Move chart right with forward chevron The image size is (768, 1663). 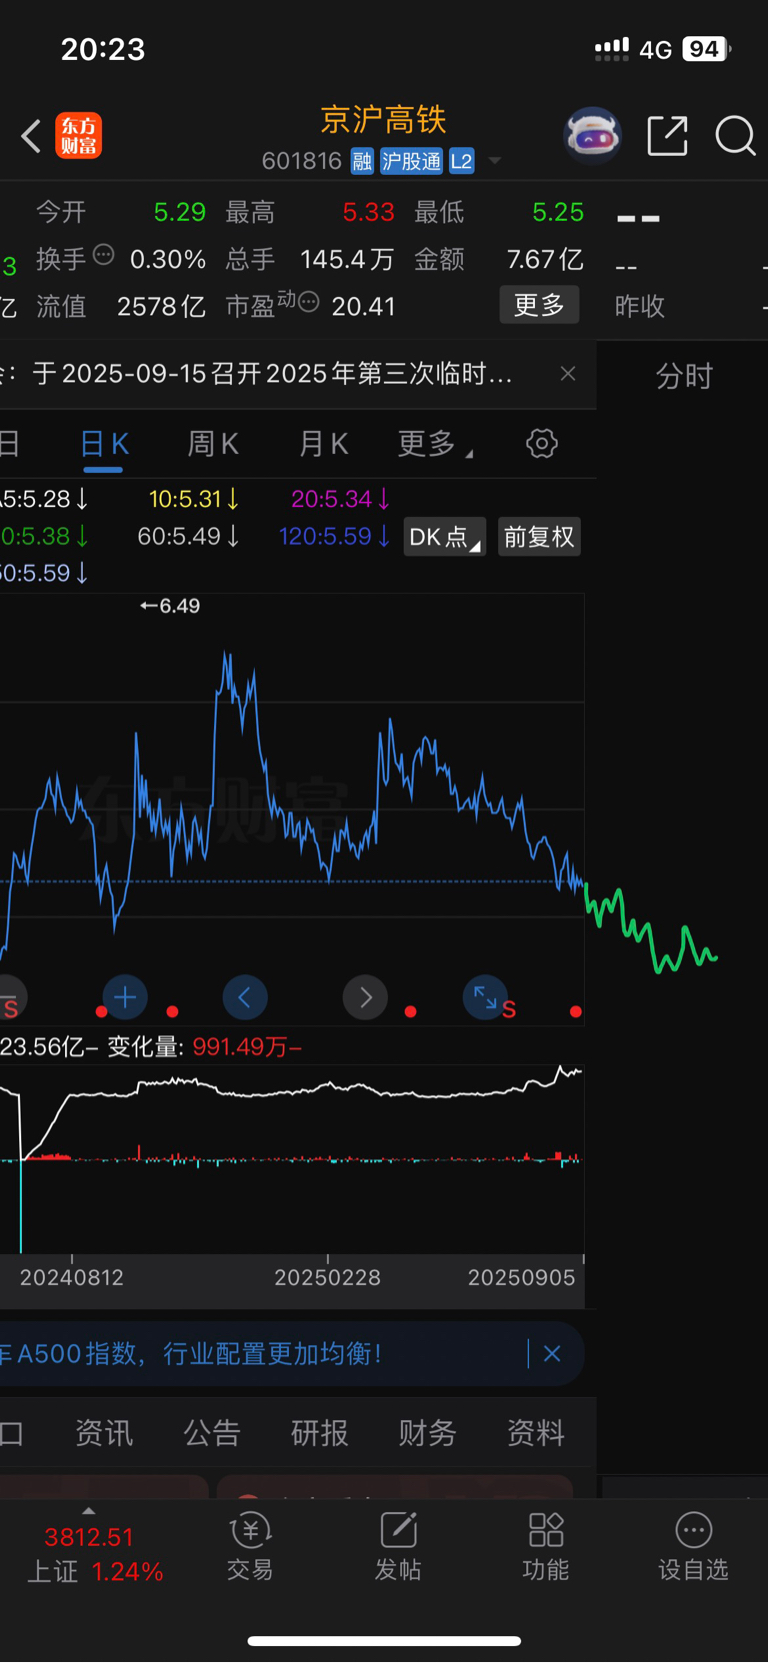(365, 997)
